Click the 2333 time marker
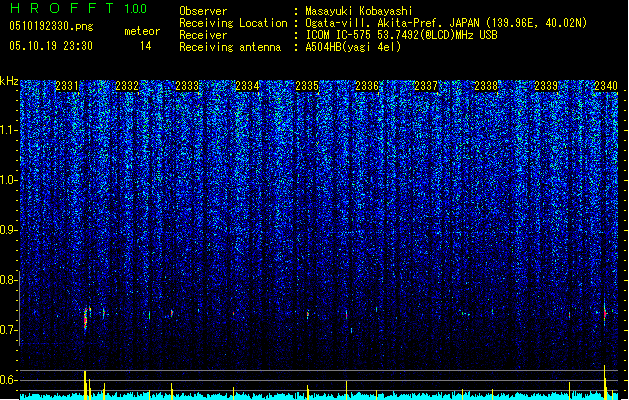The width and height of the screenshot is (629, 400). point(187,86)
